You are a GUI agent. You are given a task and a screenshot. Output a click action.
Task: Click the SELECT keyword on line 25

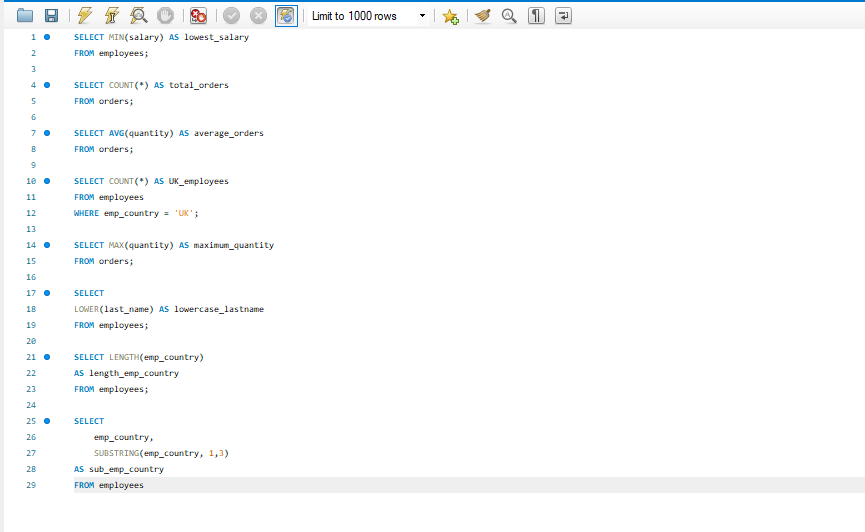pos(89,421)
